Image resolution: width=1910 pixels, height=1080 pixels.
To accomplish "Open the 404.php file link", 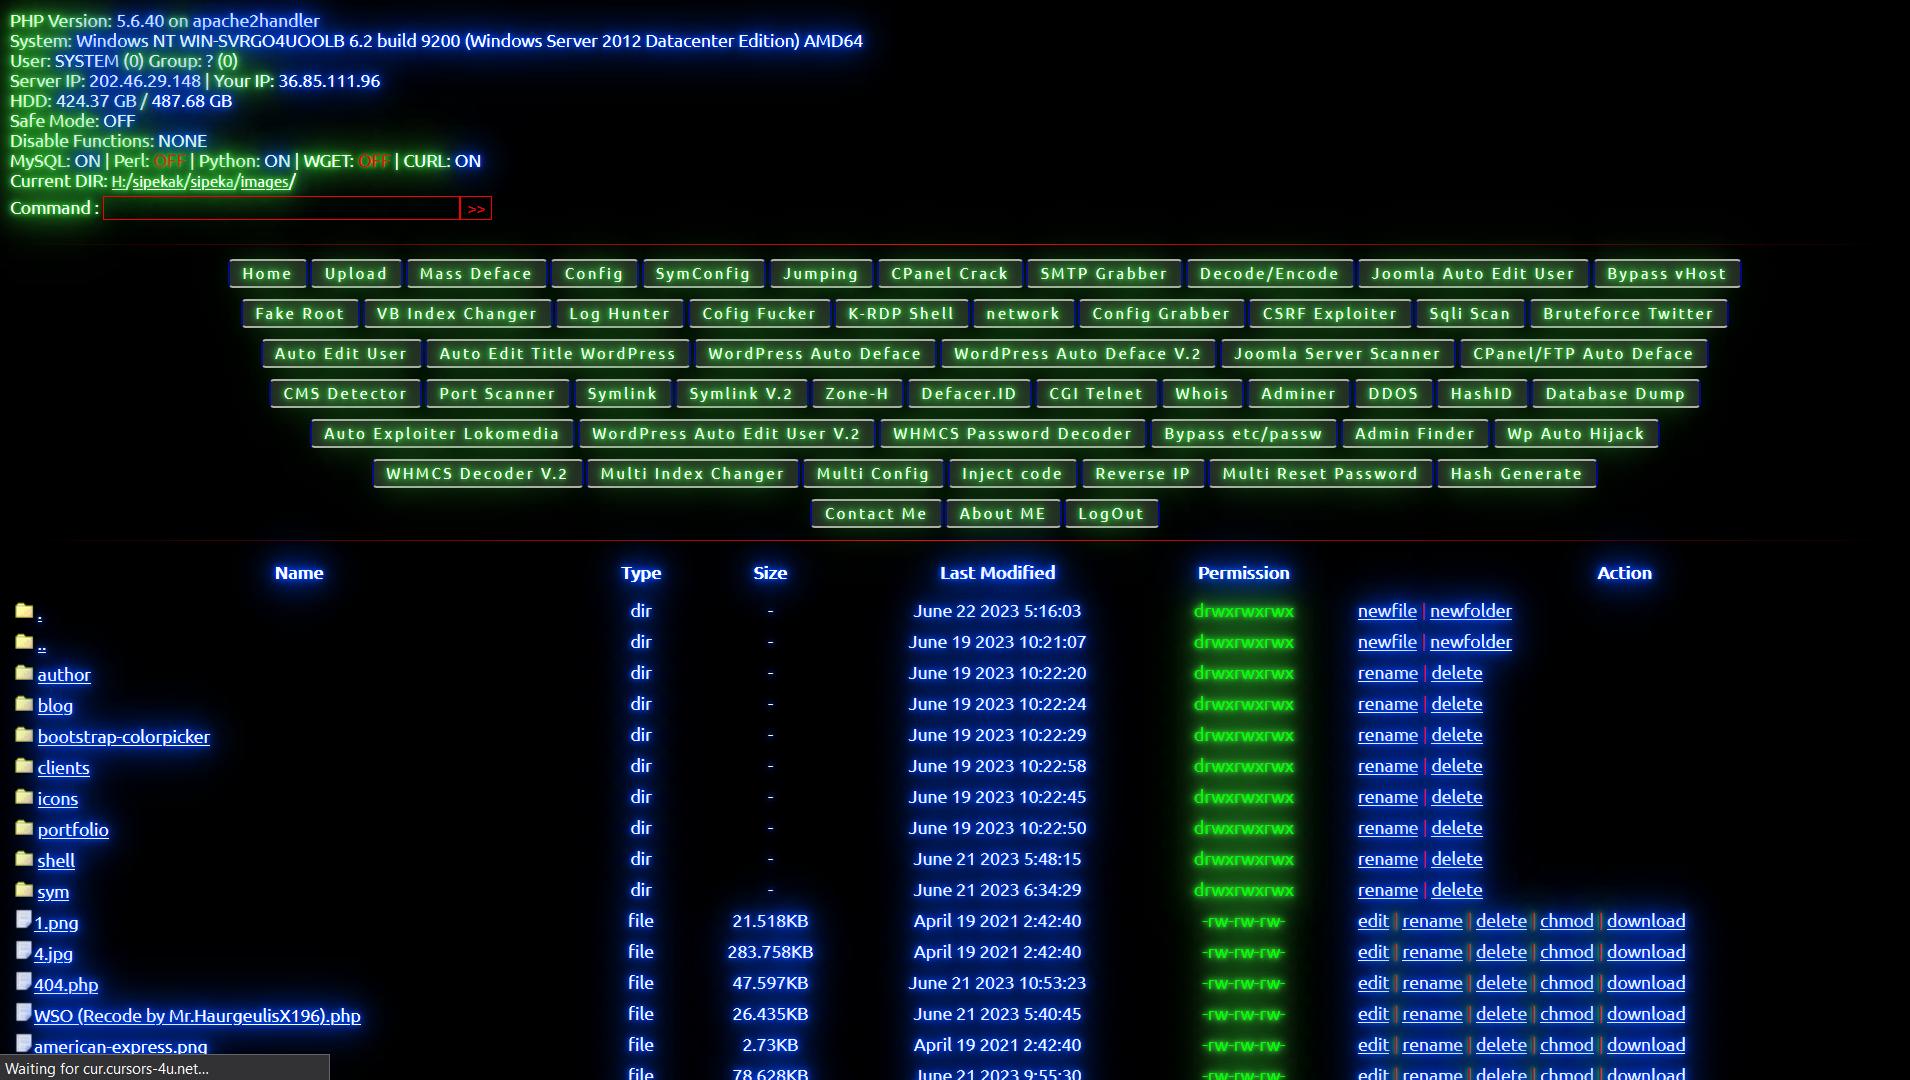I will pyautogui.click(x=66, y=985).
